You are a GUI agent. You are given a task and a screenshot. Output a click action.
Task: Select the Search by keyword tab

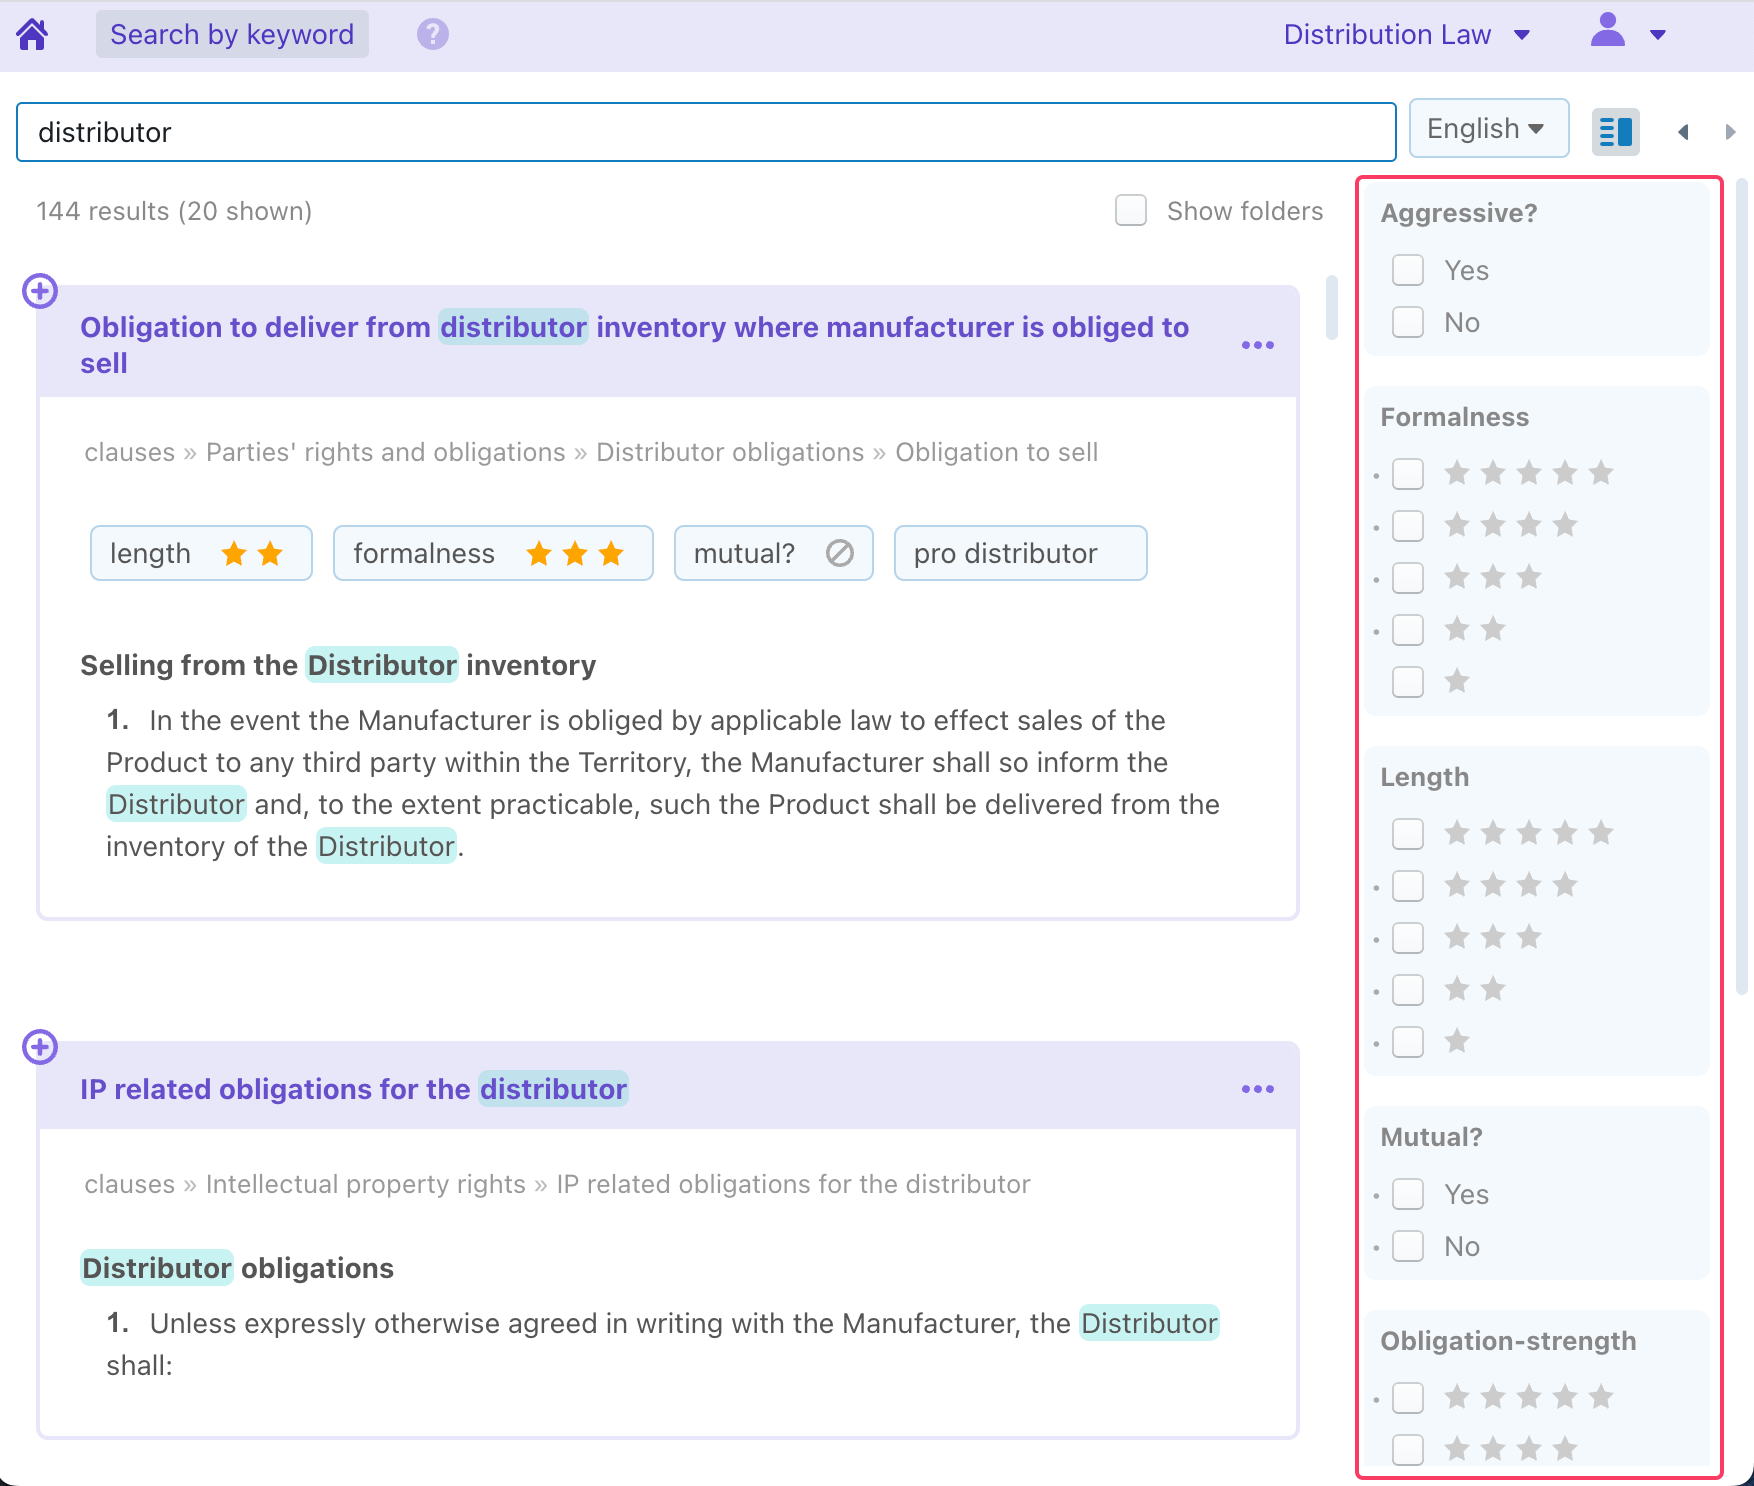pos(232,34)
